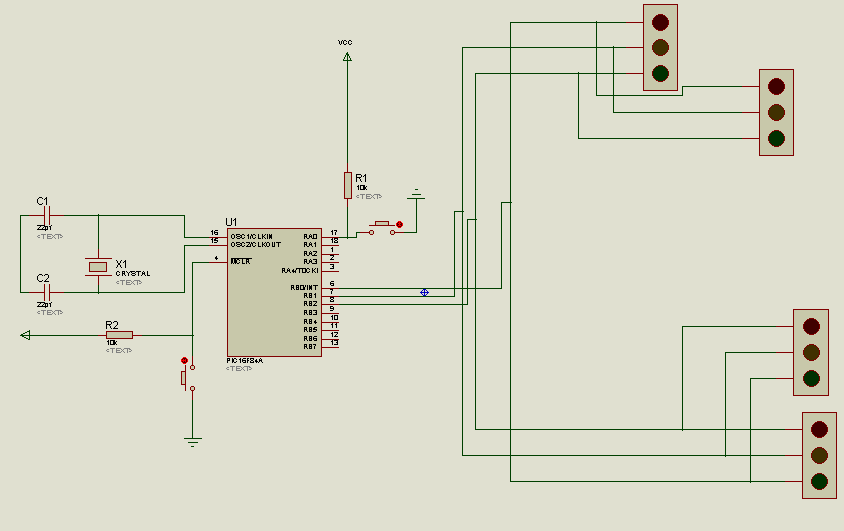Image resolution: width=844 pixels, height=531 pixels.
Task: Click the blue origin marker on the RB1 wire
Action: (424, 293)
